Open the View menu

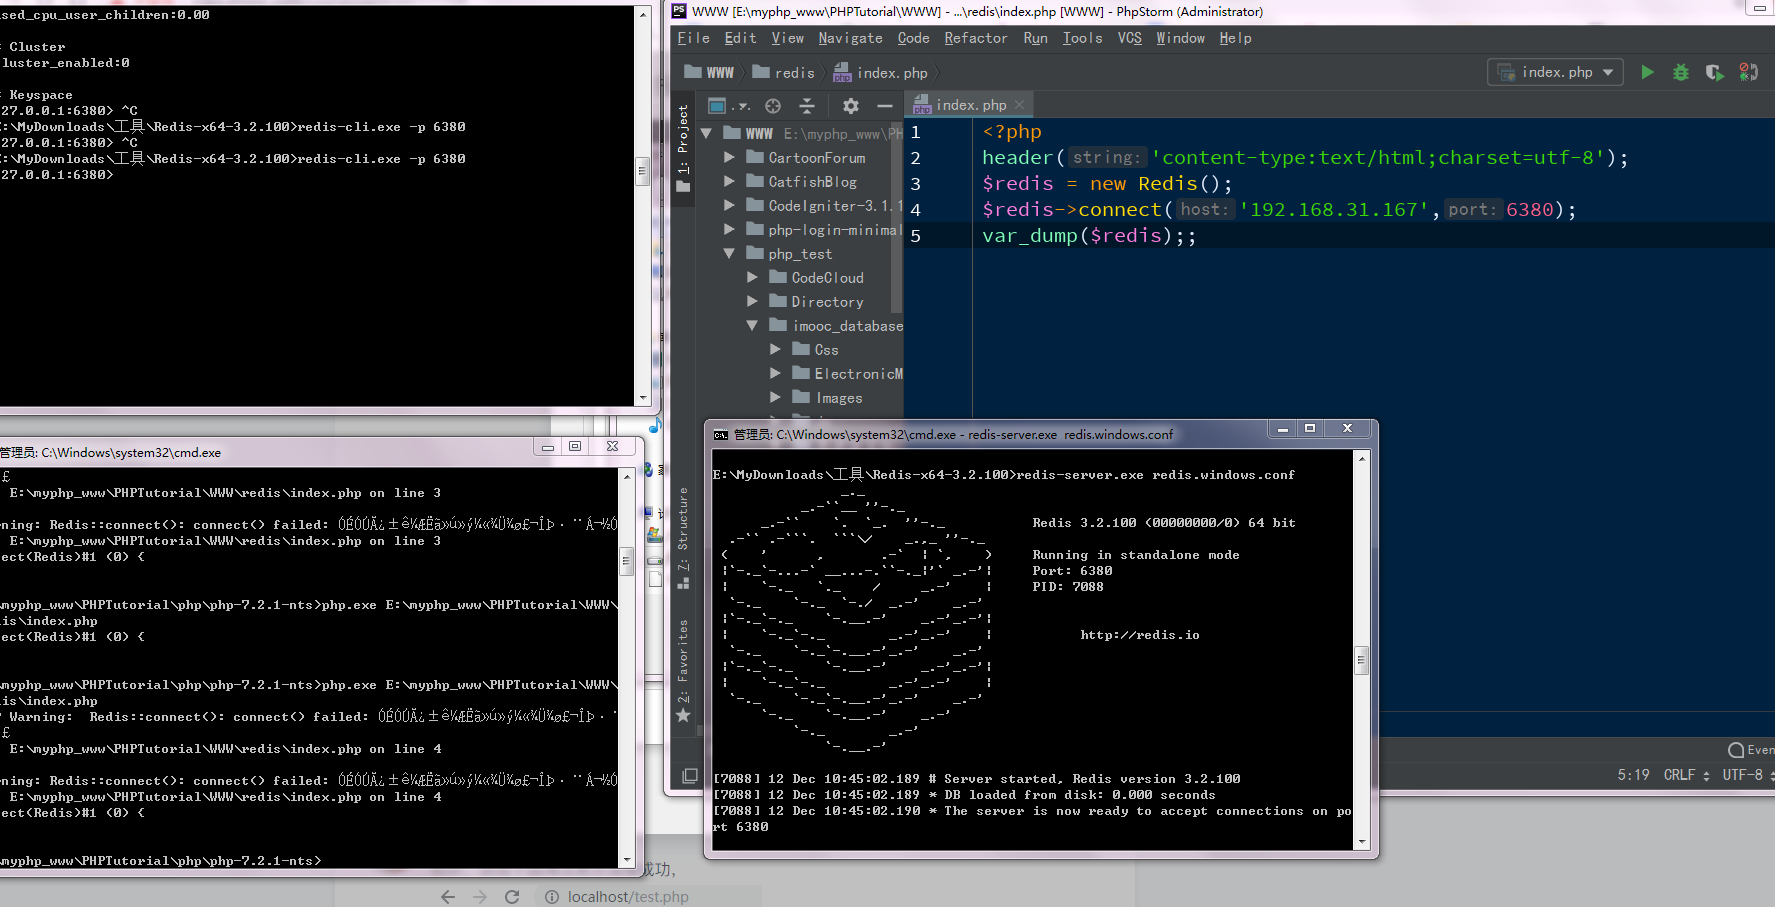tap(787, 38)
